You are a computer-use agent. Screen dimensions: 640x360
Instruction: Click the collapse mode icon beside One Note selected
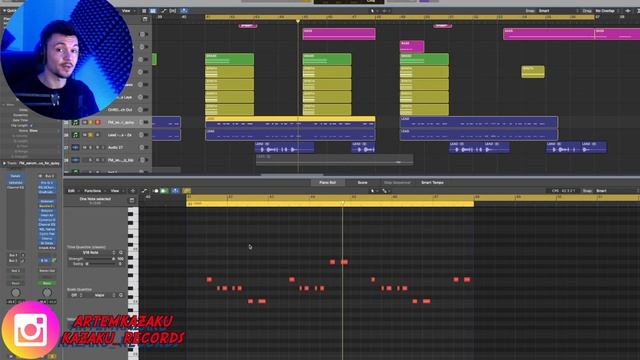131,200
